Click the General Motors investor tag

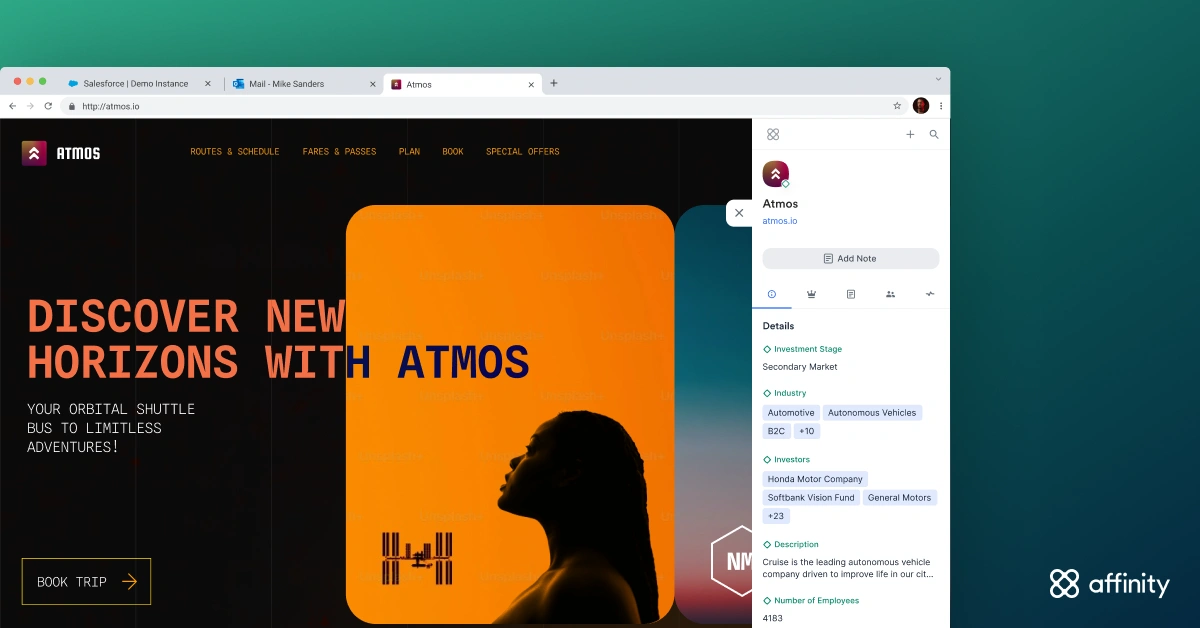pyautogui.click(x=900, y=497)
